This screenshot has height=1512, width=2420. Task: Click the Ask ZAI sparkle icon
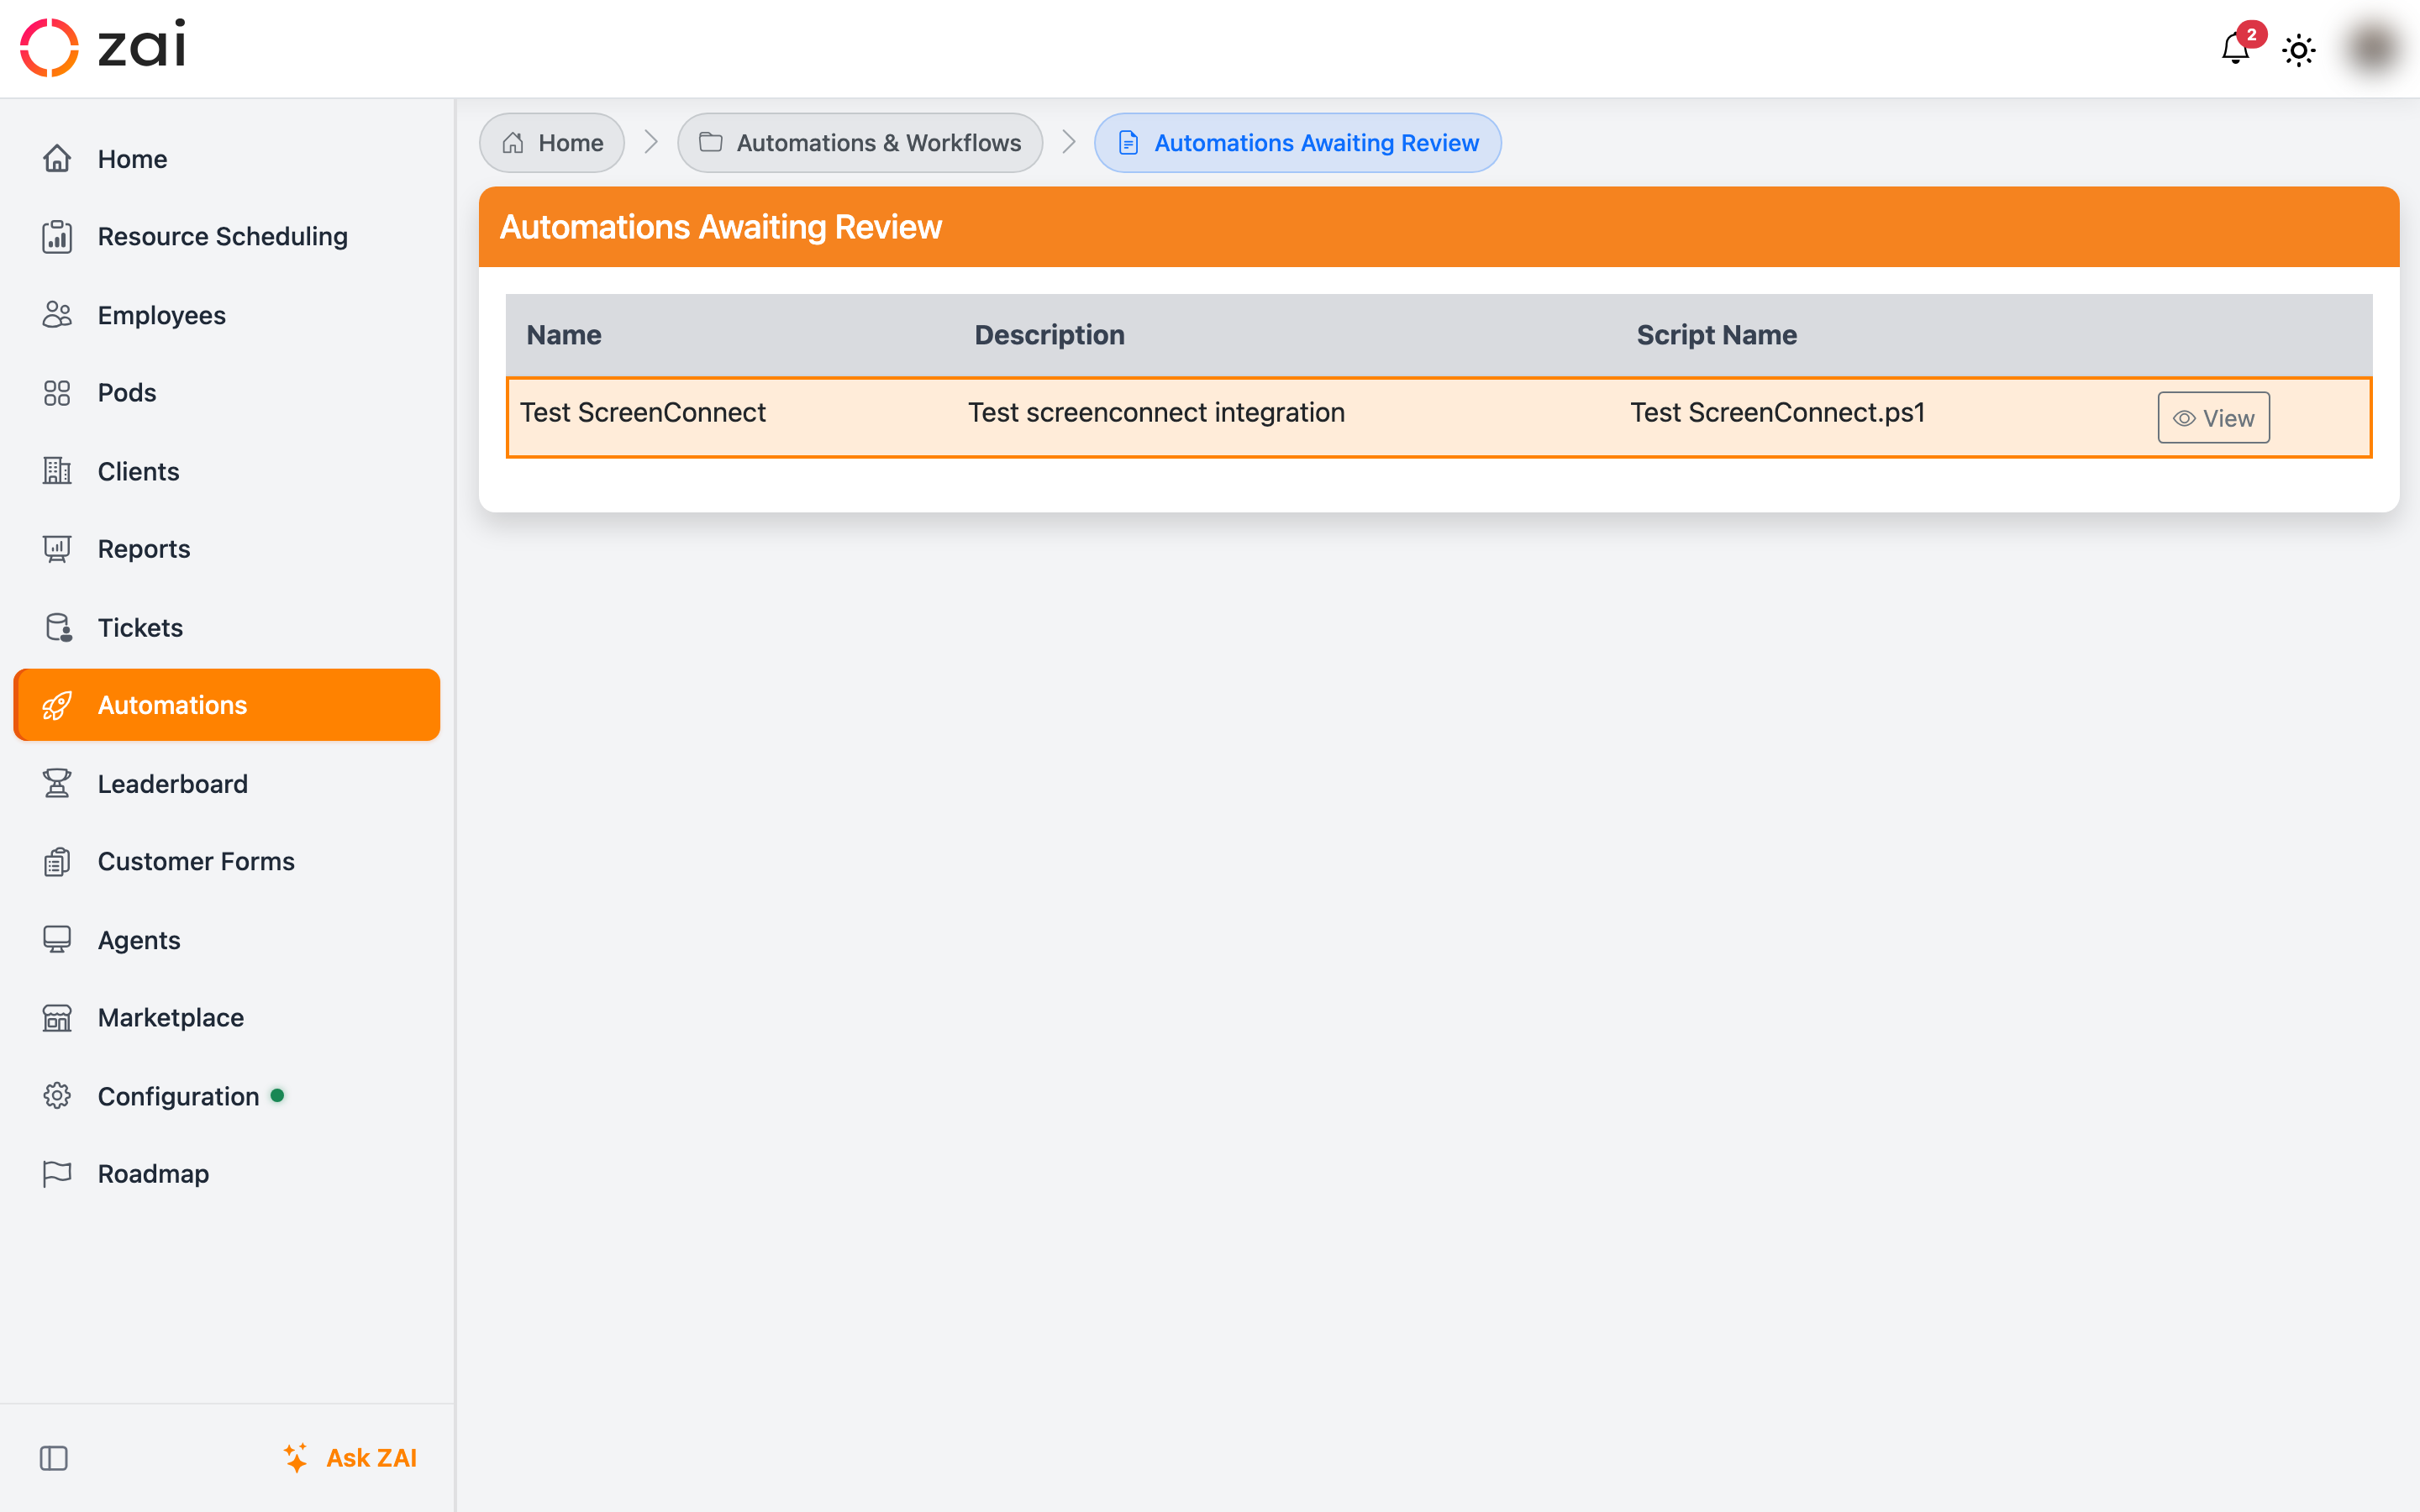coord(295,1458)
